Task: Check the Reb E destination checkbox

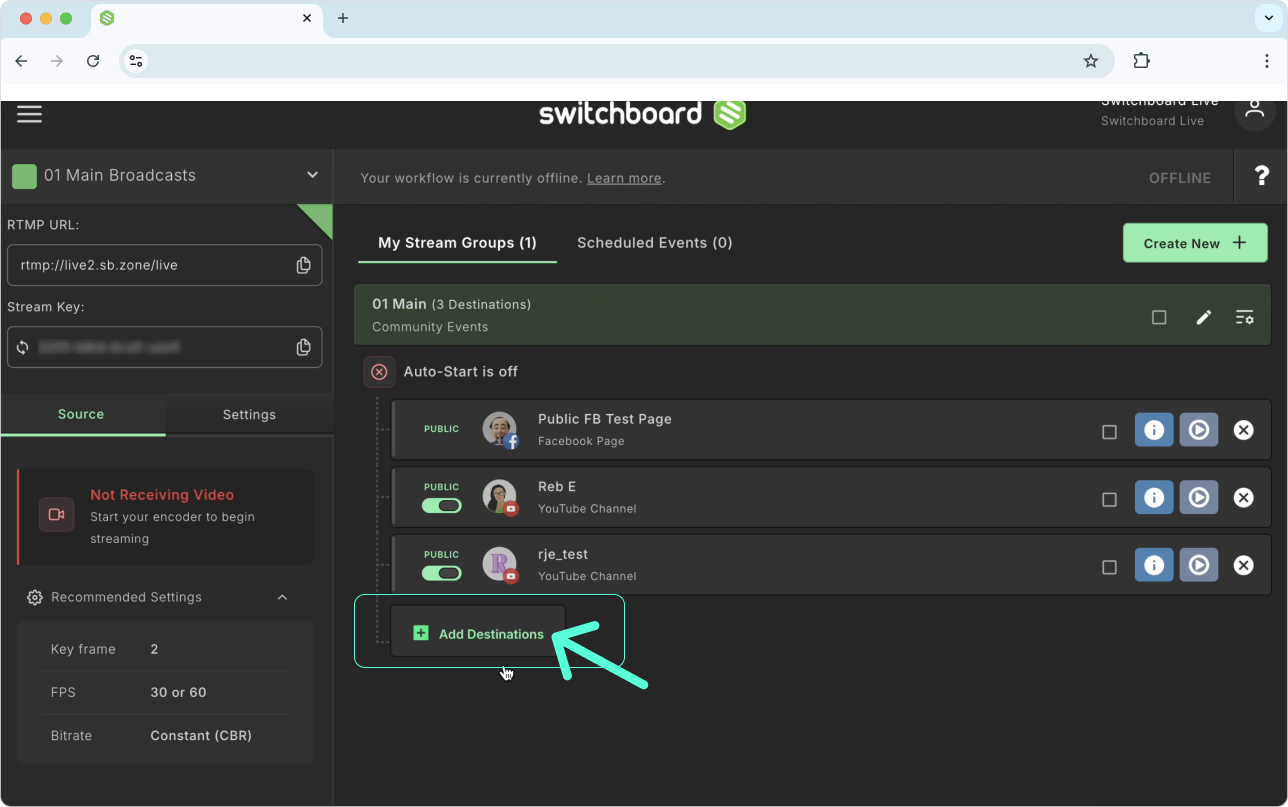Action: (x=1109, y=499)
